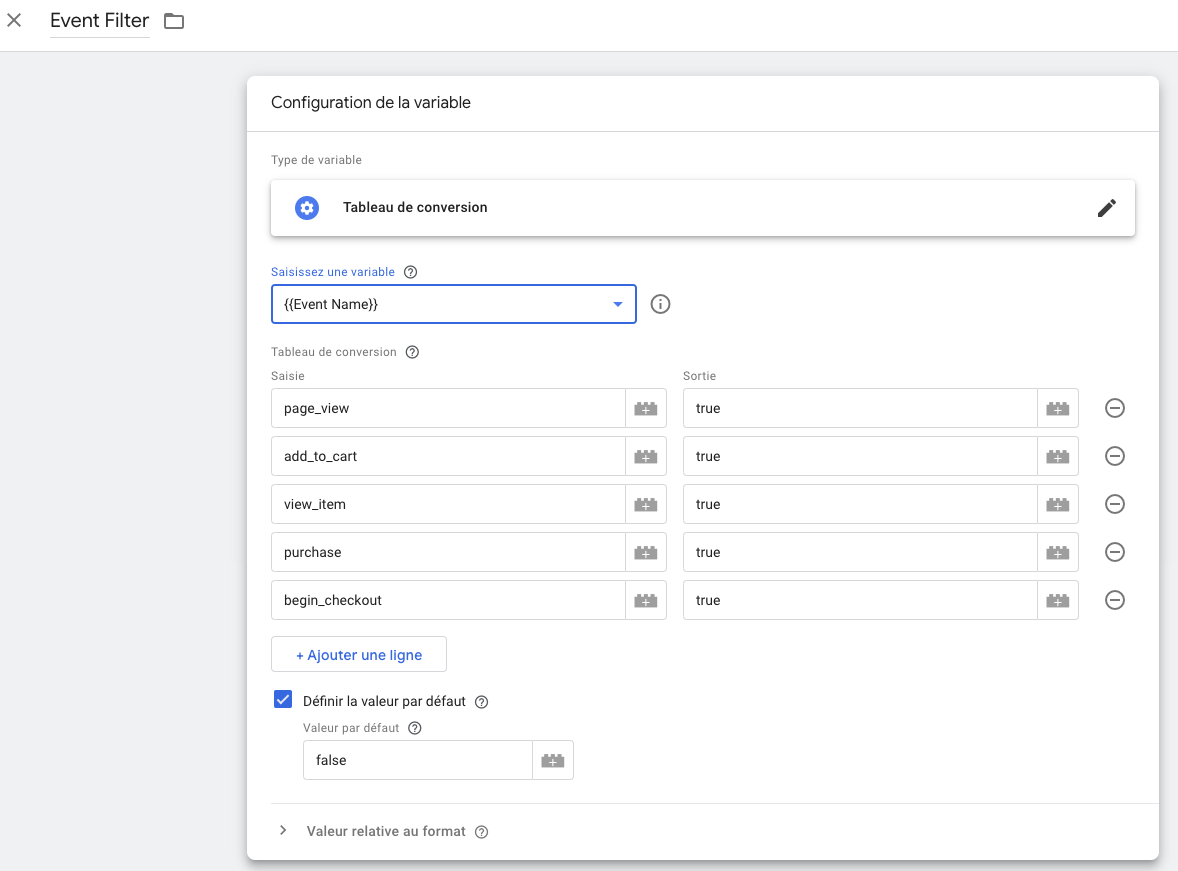This screenshot has width=1178, height=871.
Task: Open folder icon next to Event Filter title
Action: pos(174,21)
